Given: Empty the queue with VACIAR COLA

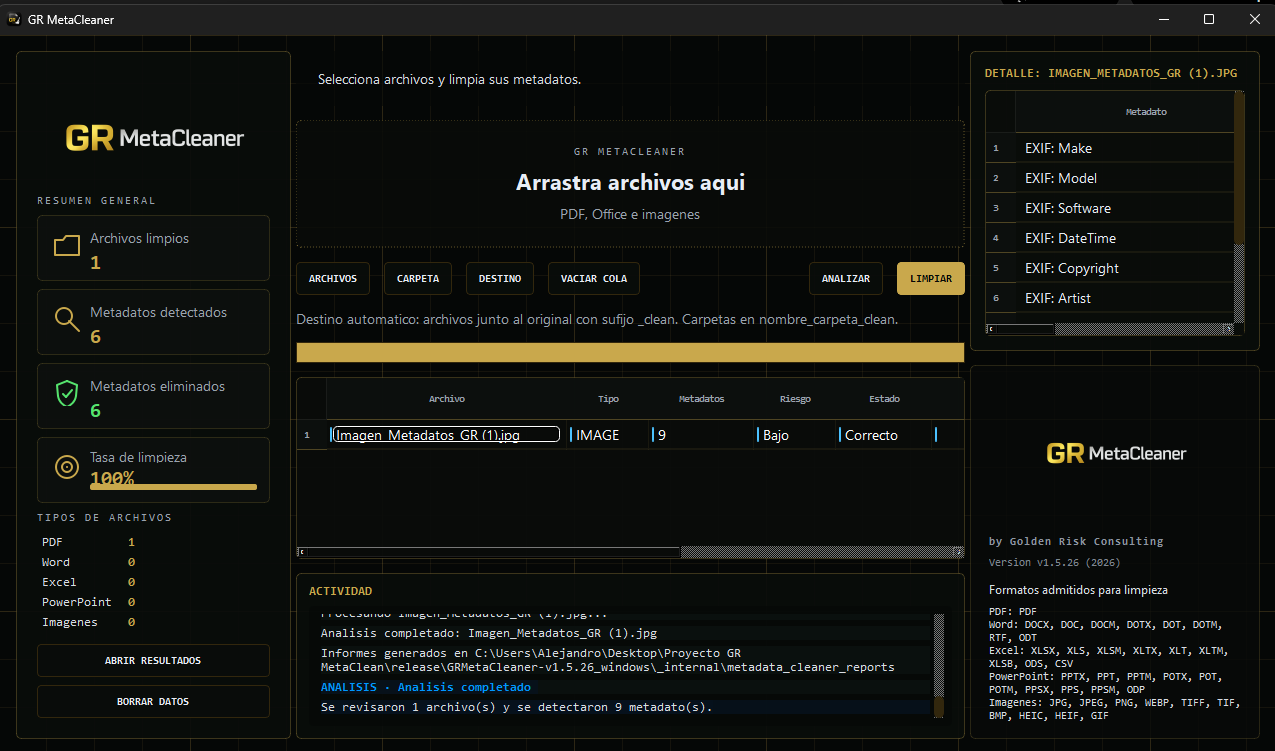Looking at the screenshot, I should point(594,279).
